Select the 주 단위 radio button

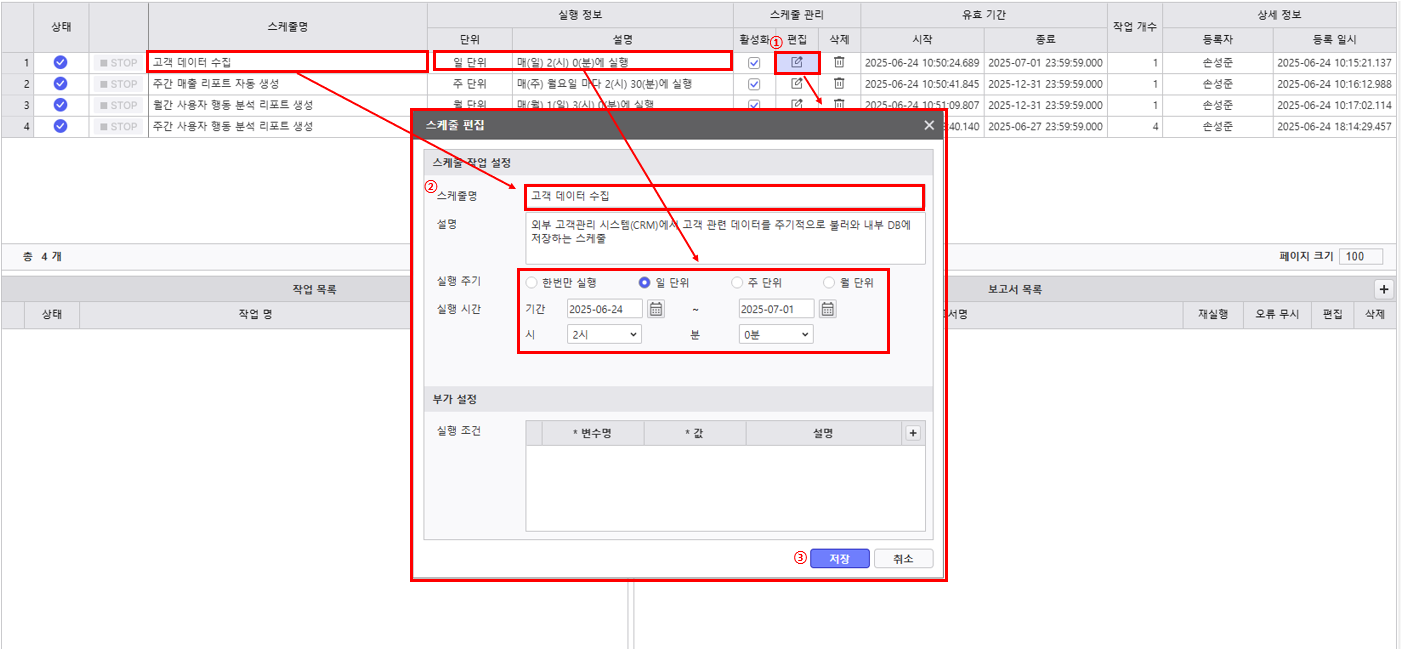738,283
